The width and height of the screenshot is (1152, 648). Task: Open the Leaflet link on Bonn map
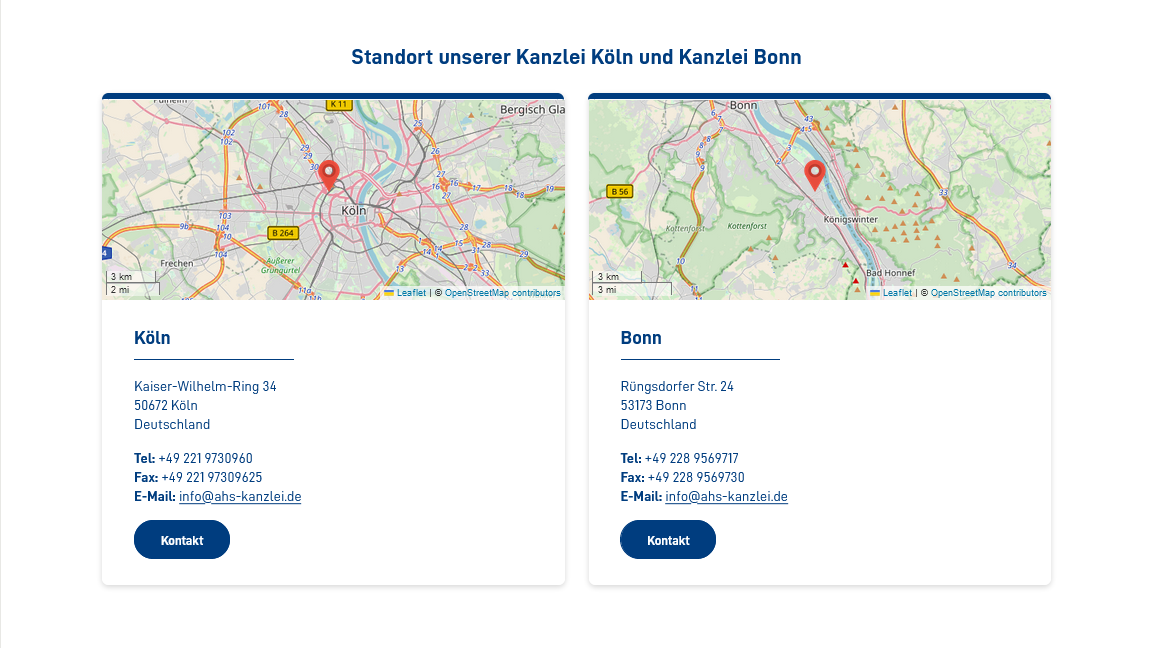(897, 293)
